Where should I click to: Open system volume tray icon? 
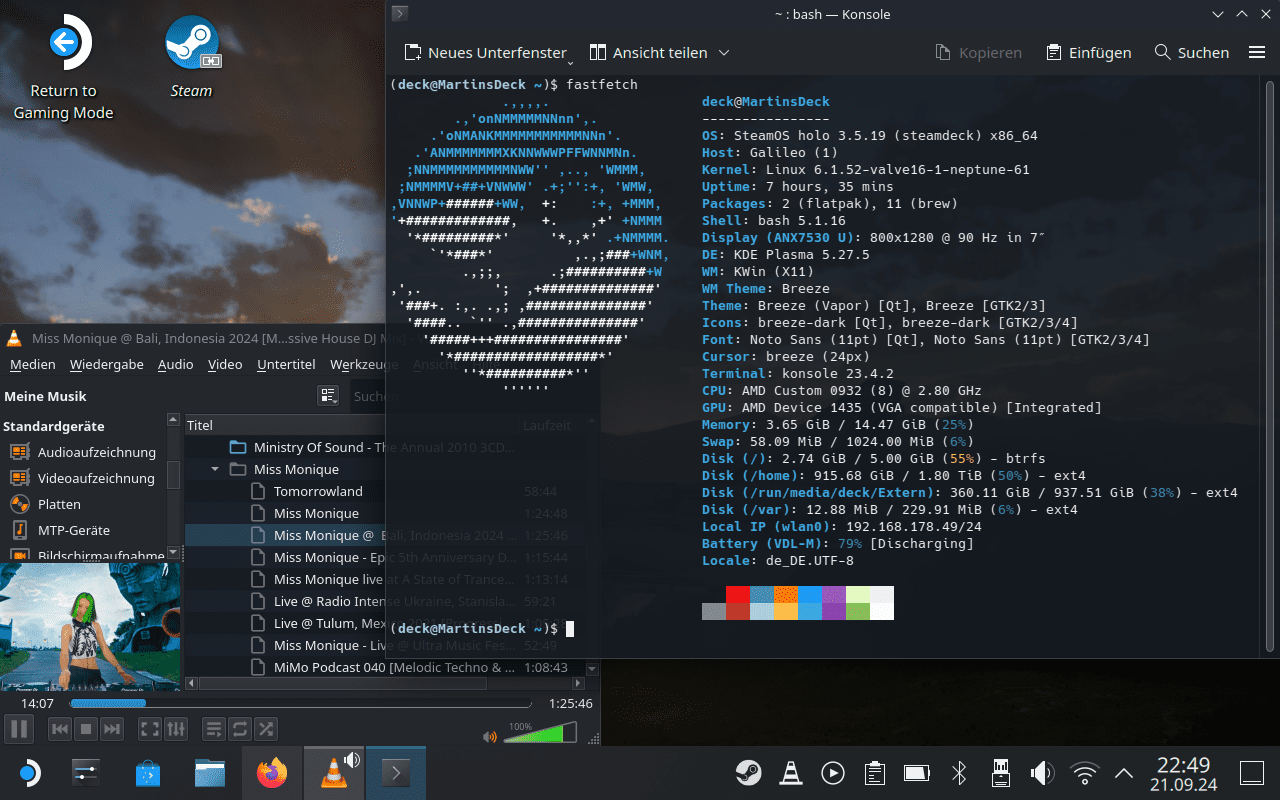pos(1042,773)
